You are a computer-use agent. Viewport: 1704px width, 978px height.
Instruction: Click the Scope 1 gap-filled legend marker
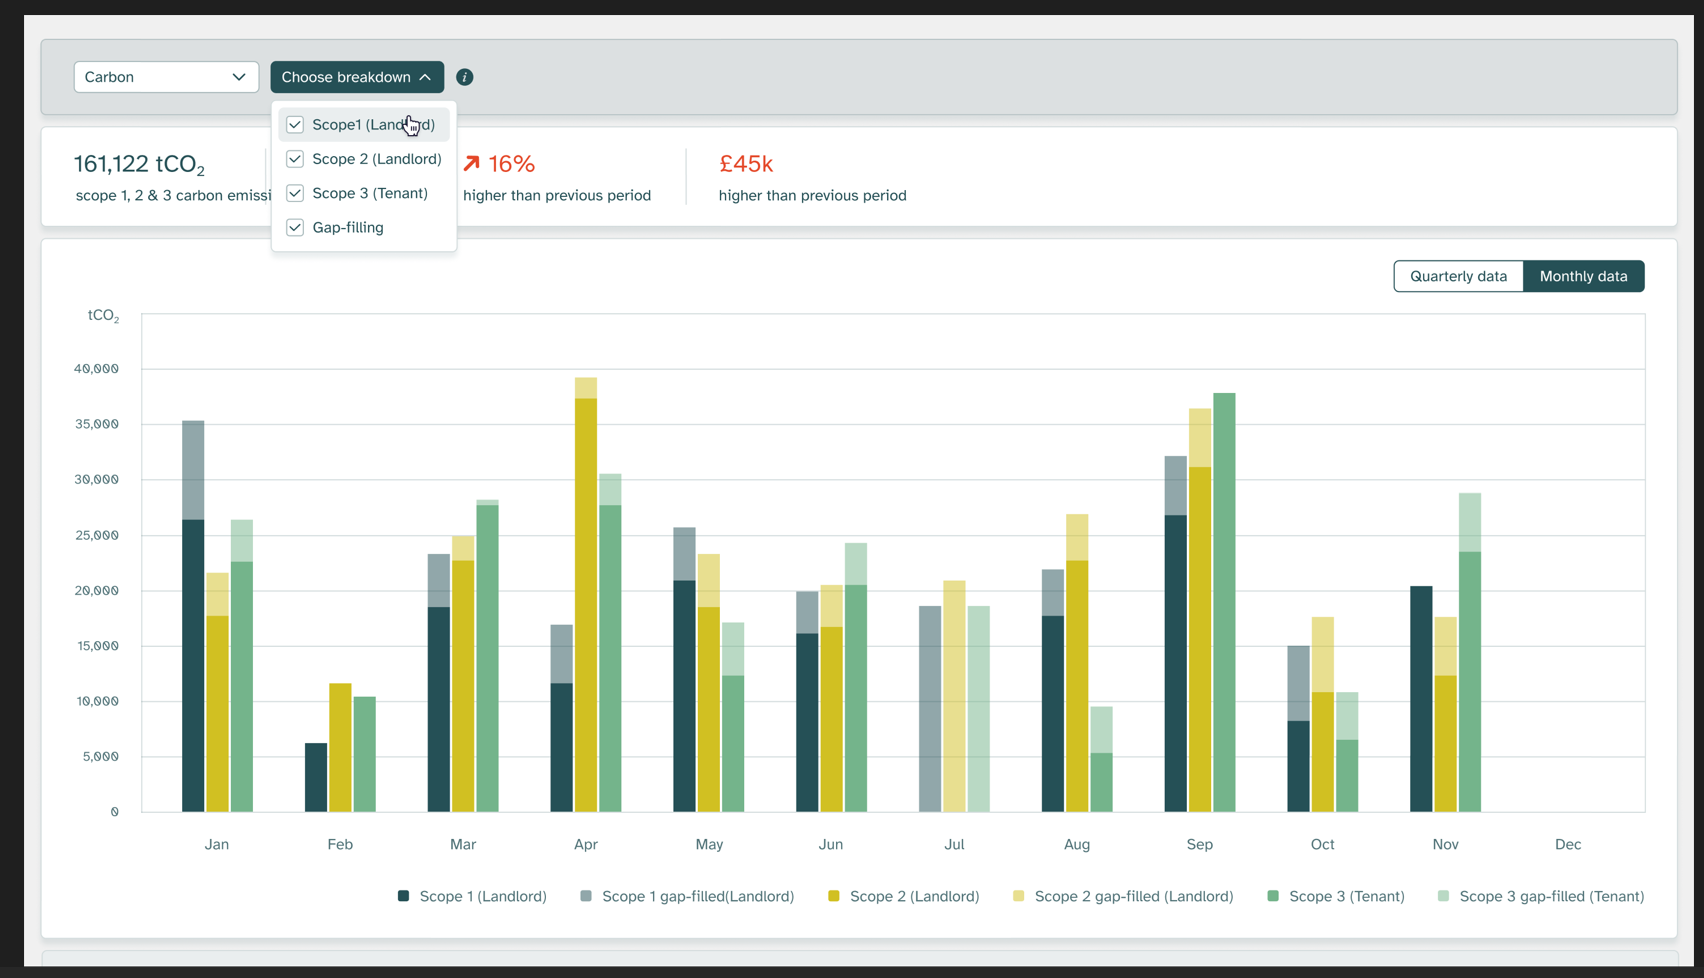[586, 896]
